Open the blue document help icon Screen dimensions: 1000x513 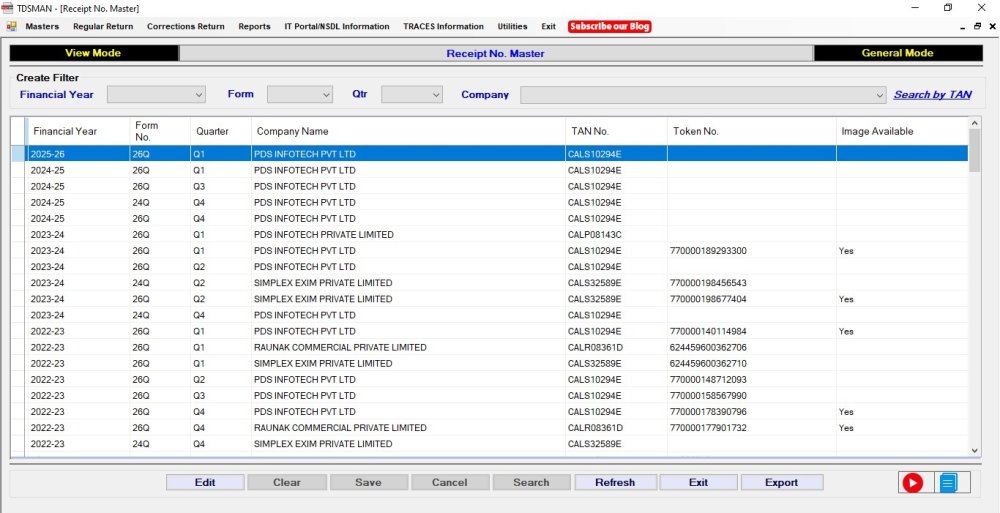(948, 483)
